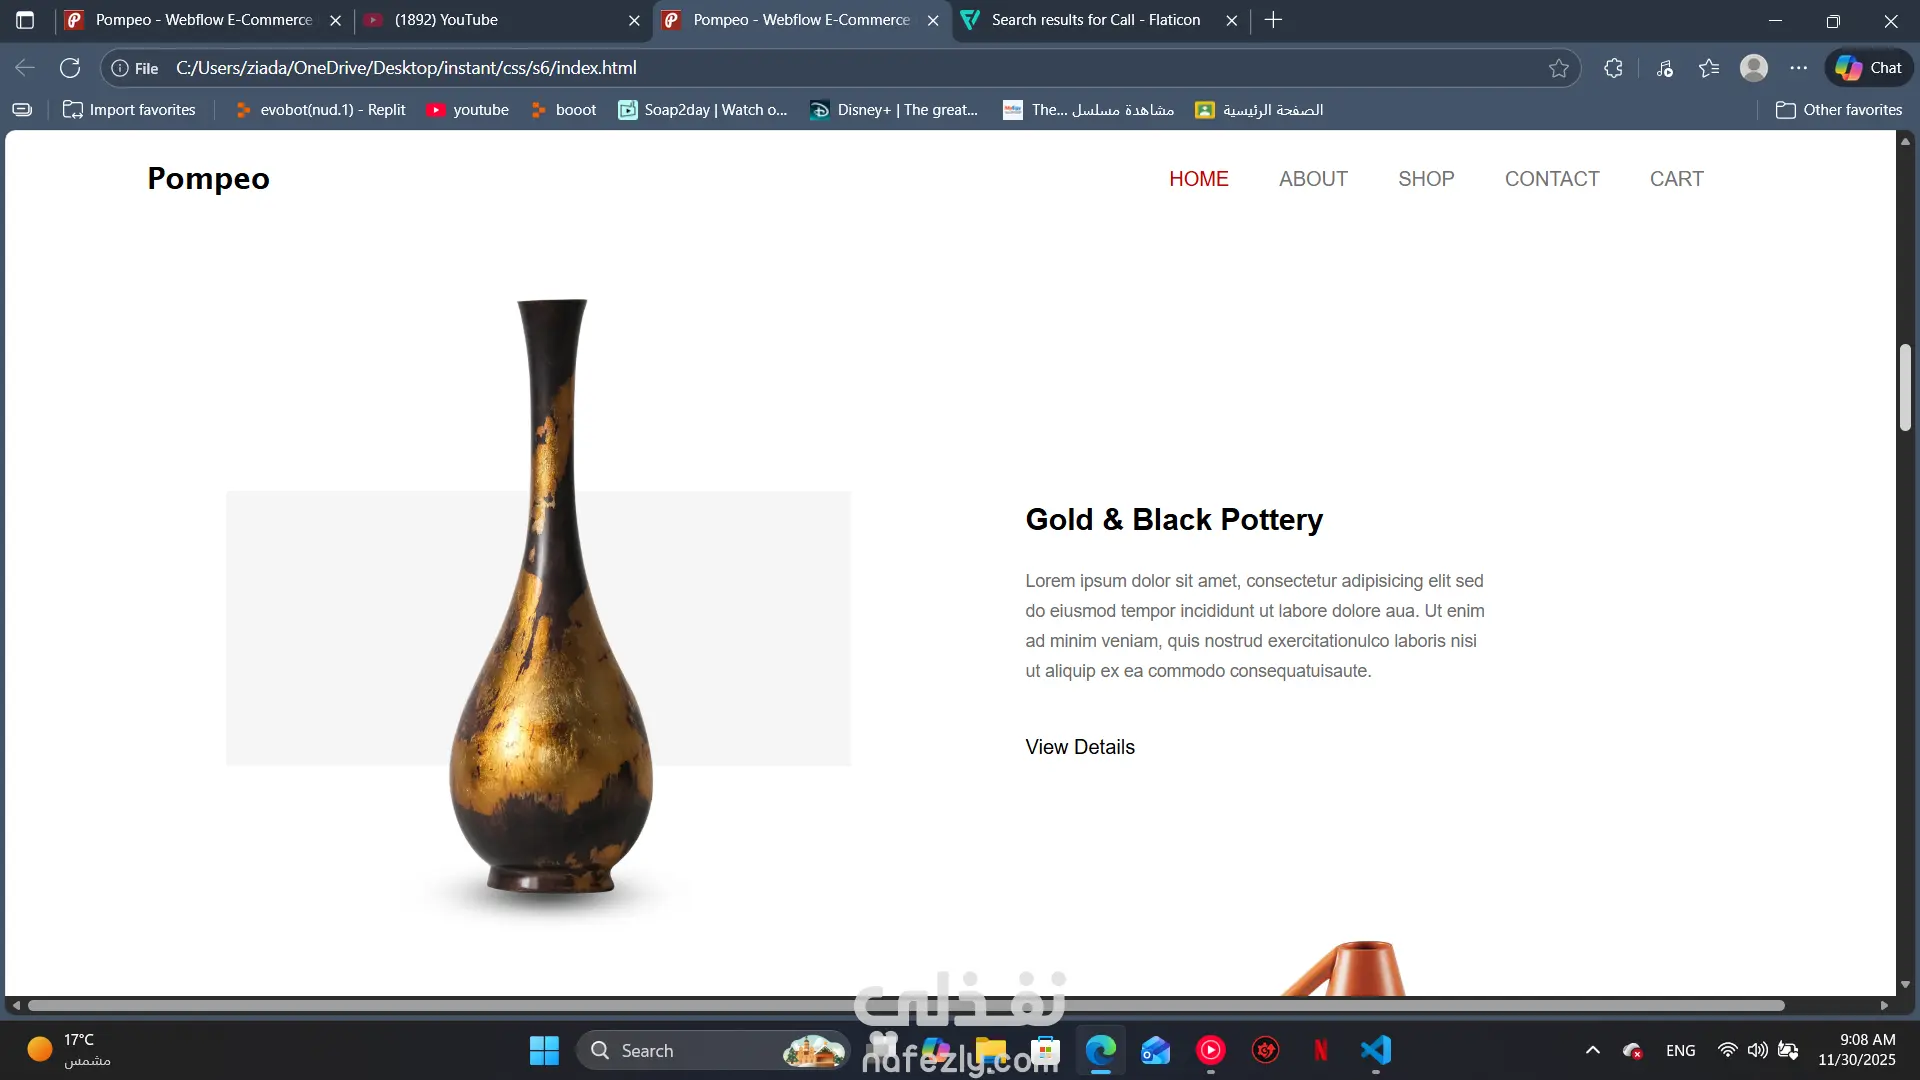This screenshot has height=1080, width=1920.
Task: Switch to Flaticon search results tab
Action: tap(1095, 20)
